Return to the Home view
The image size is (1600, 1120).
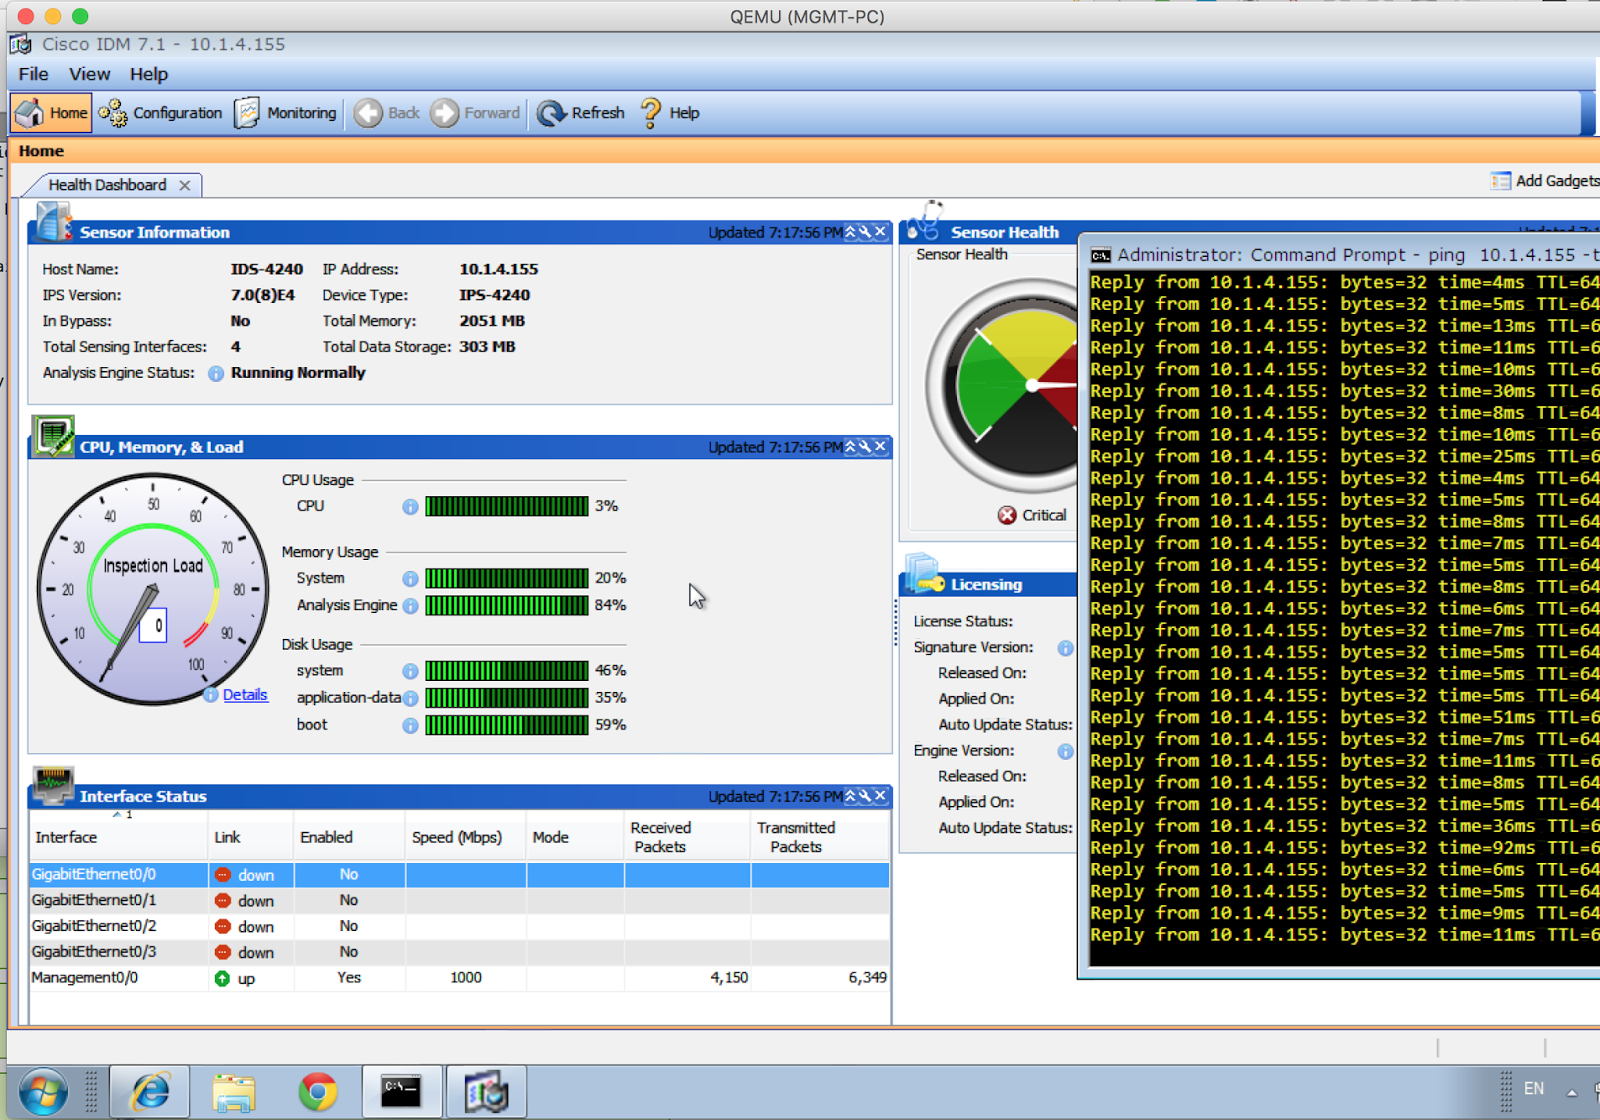pos(50,112)
